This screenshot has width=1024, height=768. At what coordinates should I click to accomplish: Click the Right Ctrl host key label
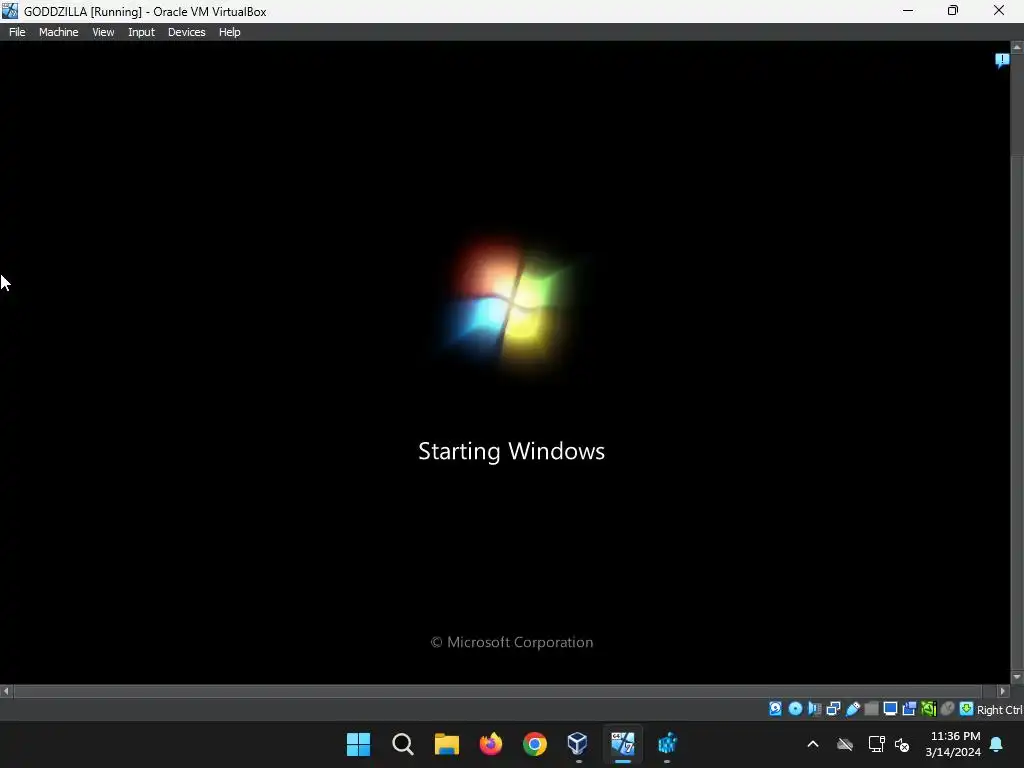point(999,710)
